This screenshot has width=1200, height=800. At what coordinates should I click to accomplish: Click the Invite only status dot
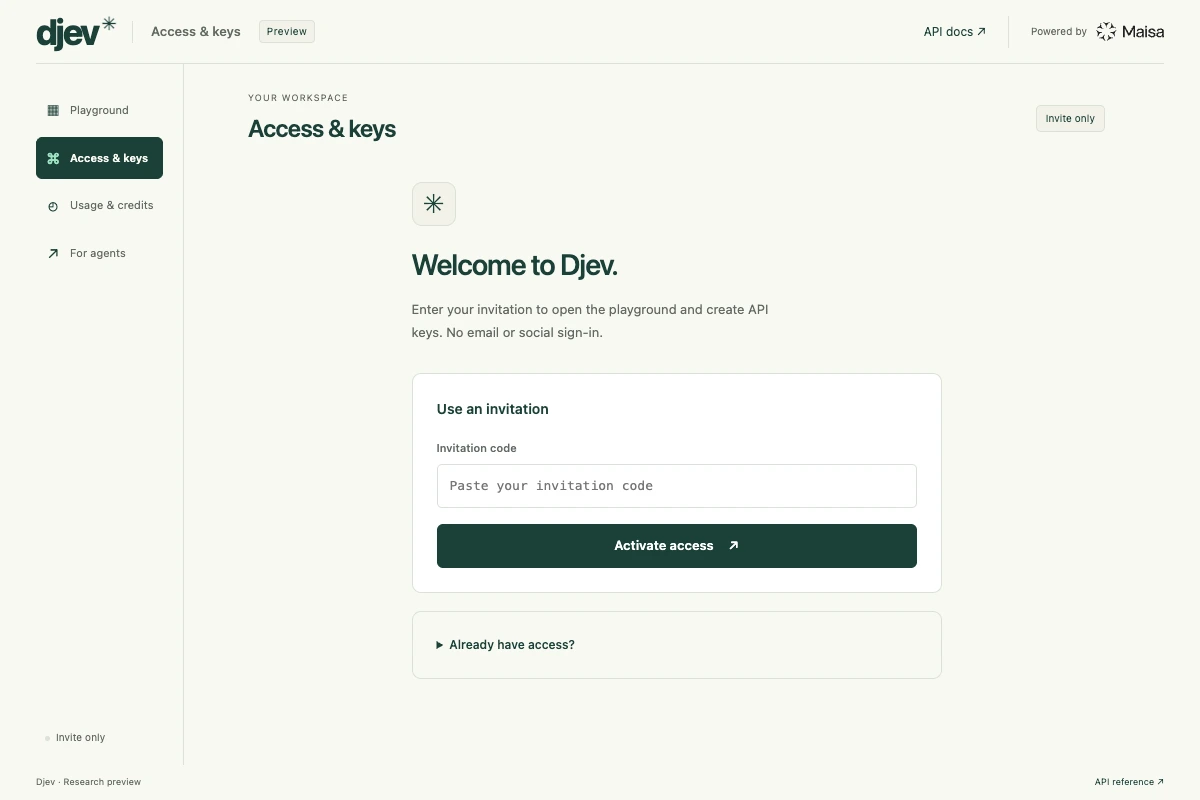pyautogui.click(x=47, y=738)
